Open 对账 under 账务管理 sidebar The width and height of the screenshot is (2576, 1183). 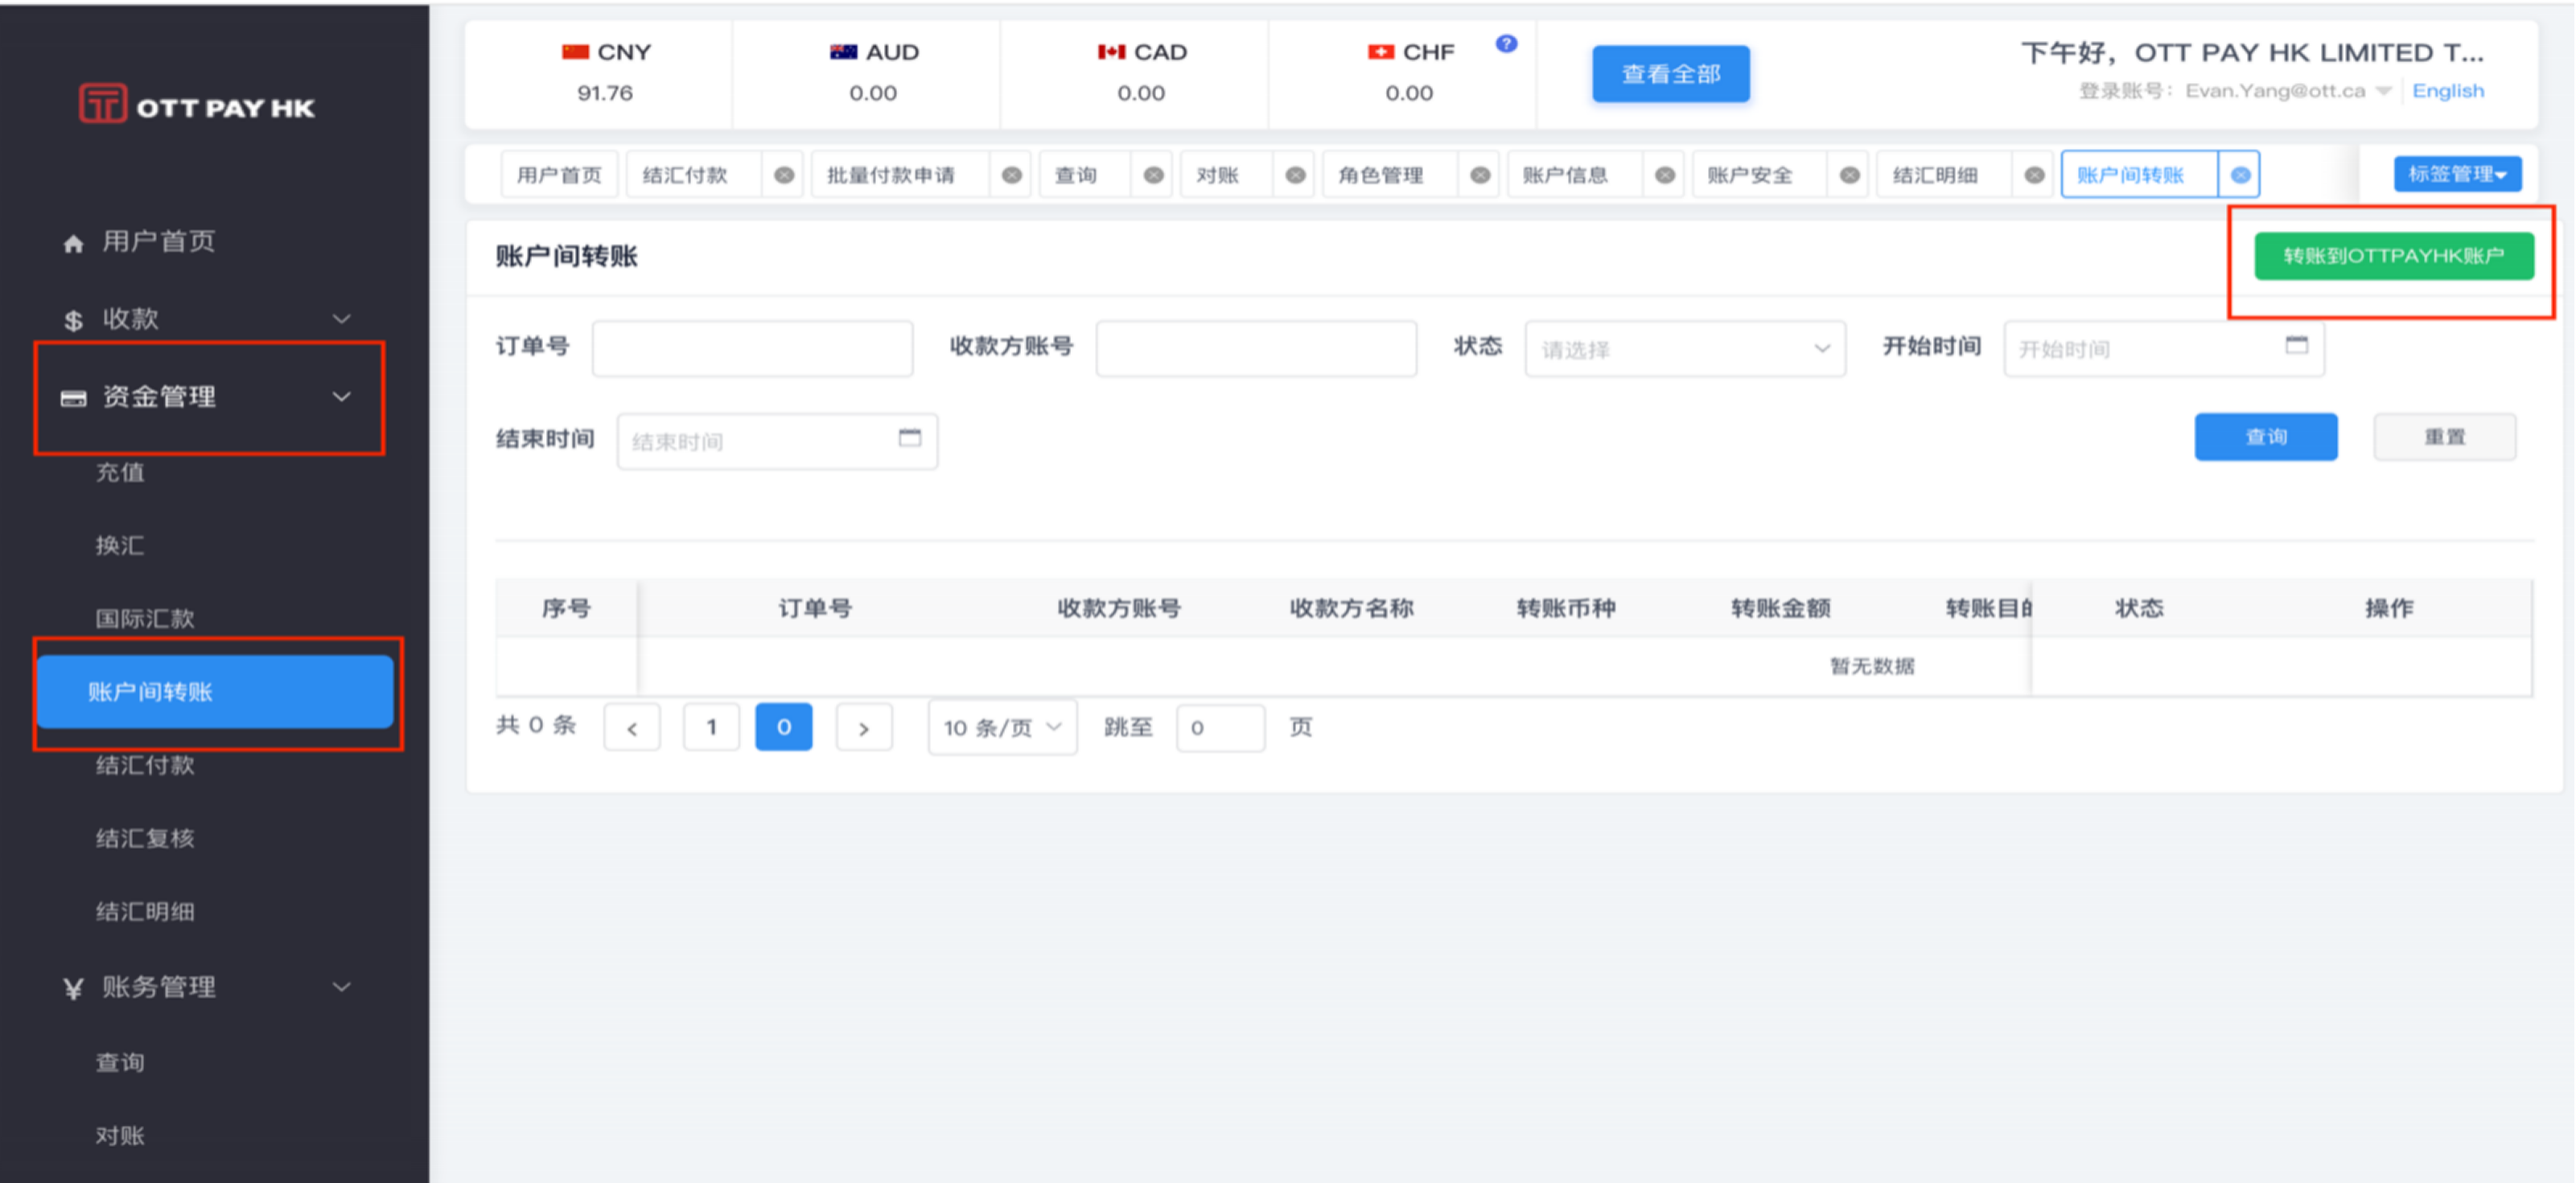[120, 1136]
